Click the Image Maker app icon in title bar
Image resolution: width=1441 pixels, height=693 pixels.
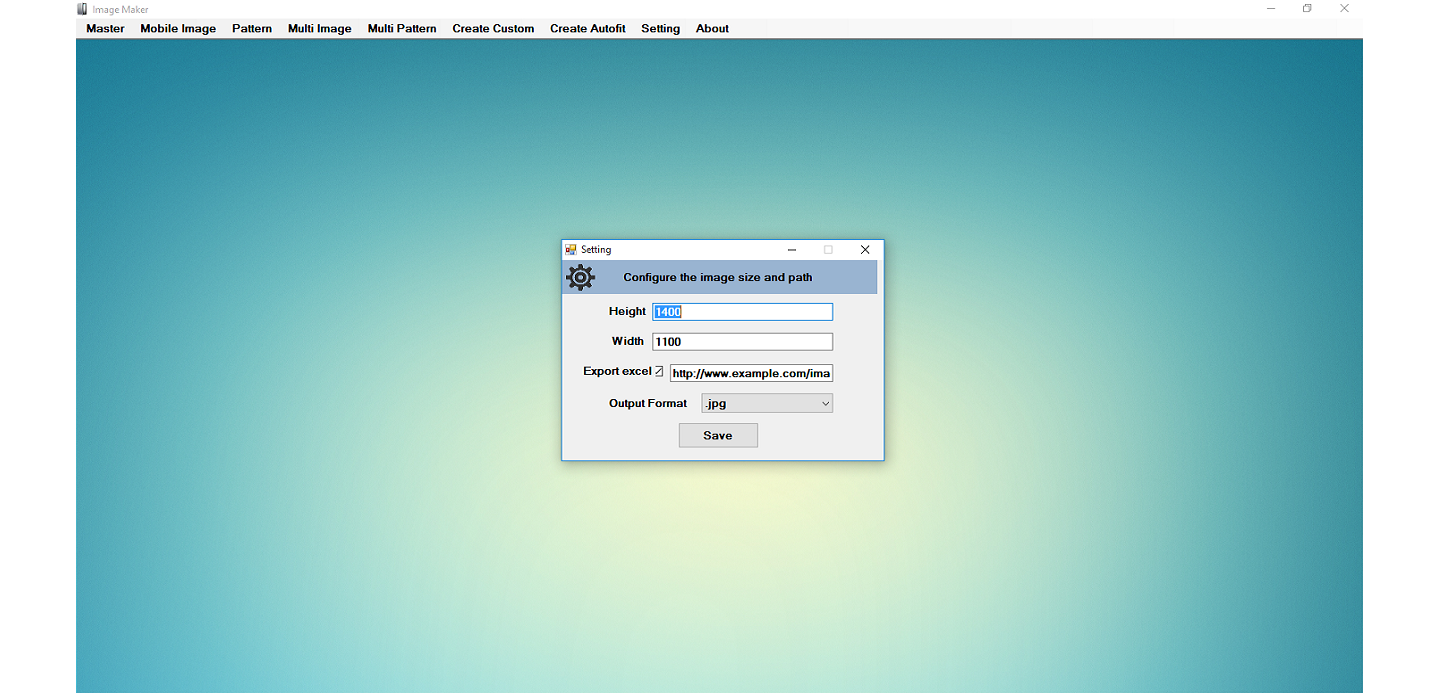pos(83,9)
